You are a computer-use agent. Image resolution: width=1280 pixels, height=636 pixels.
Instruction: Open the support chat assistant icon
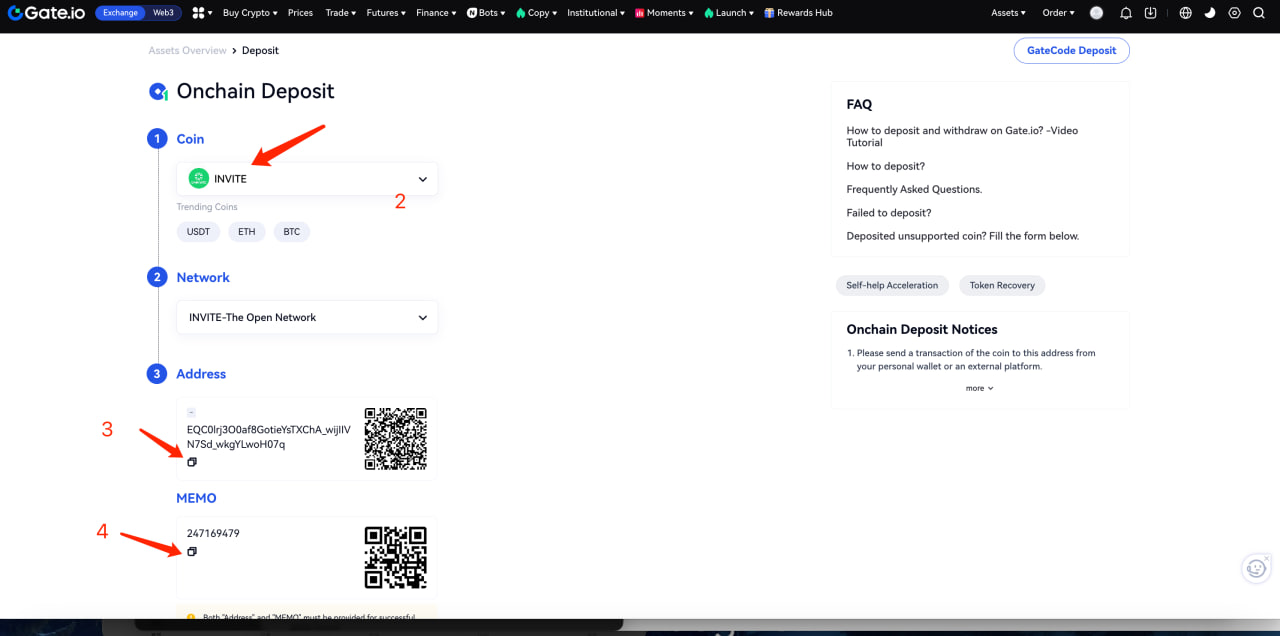click(x=1254, y=568)
